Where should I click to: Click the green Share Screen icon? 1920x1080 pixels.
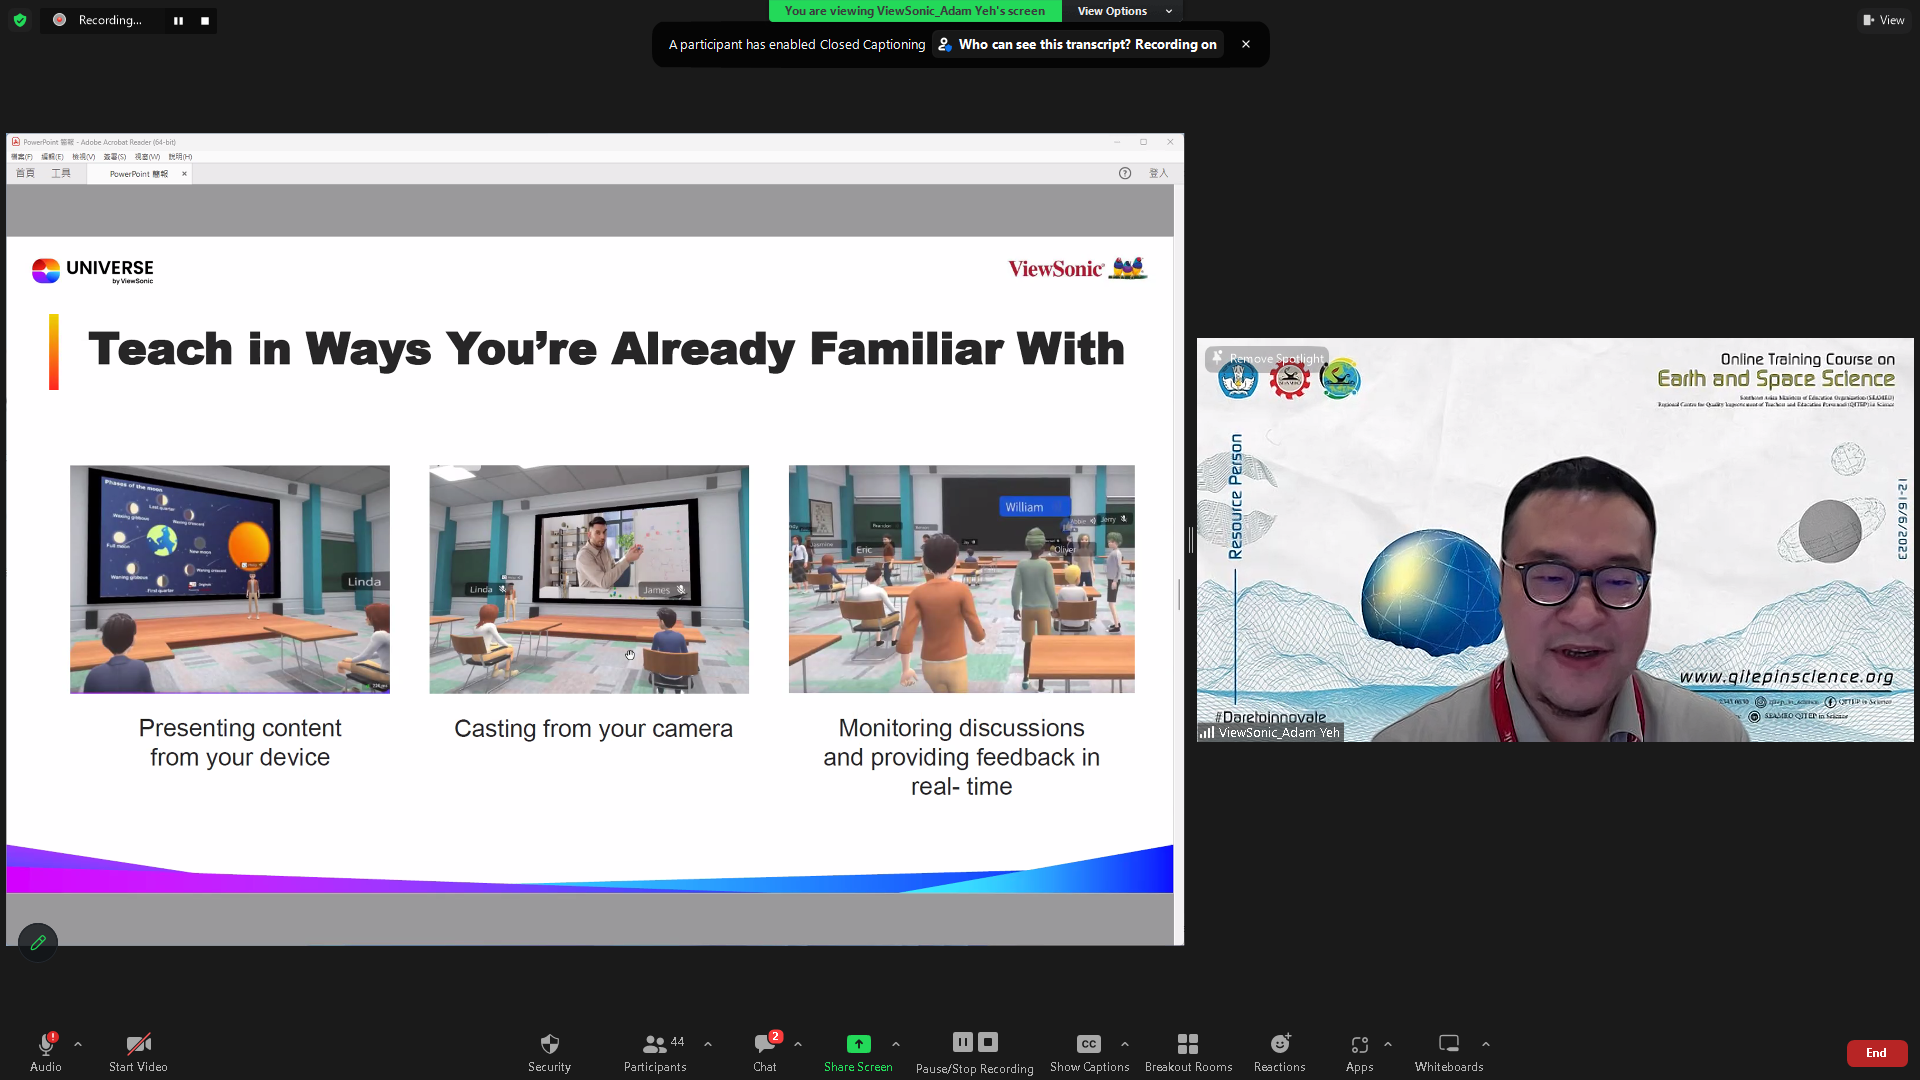pyautogui.click(x=858, y=1044)
